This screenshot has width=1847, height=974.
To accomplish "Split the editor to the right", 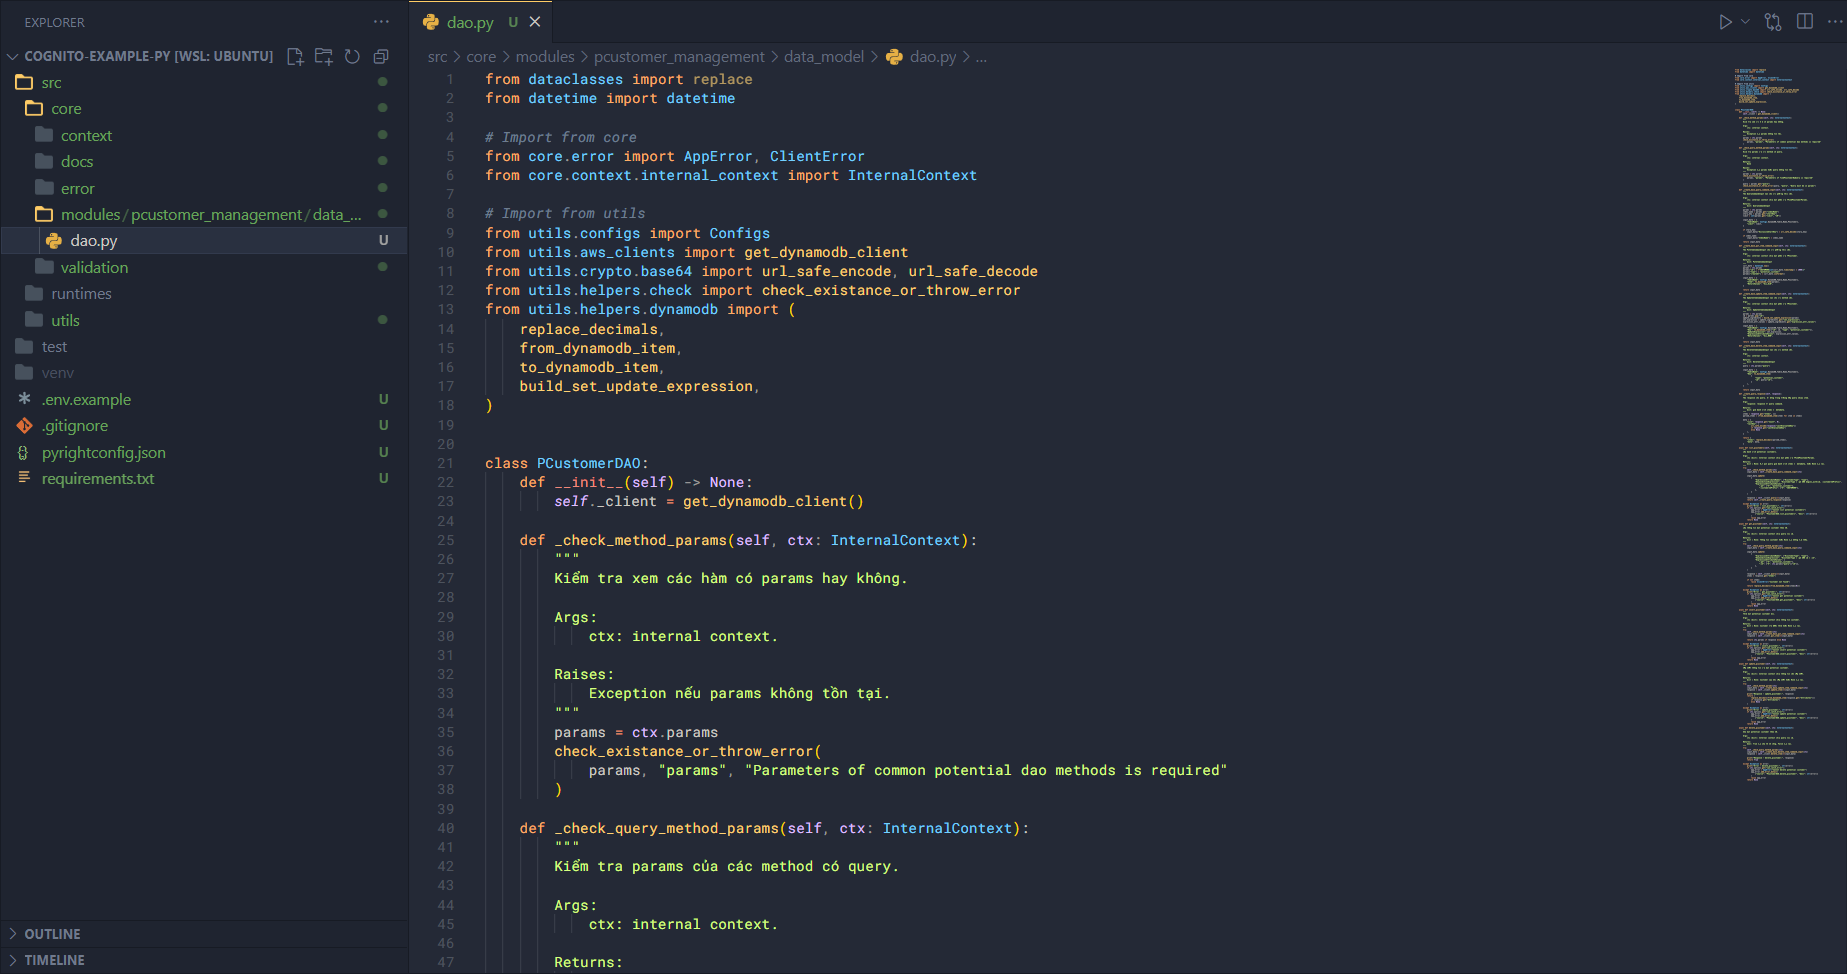I will click(1805, 22).
